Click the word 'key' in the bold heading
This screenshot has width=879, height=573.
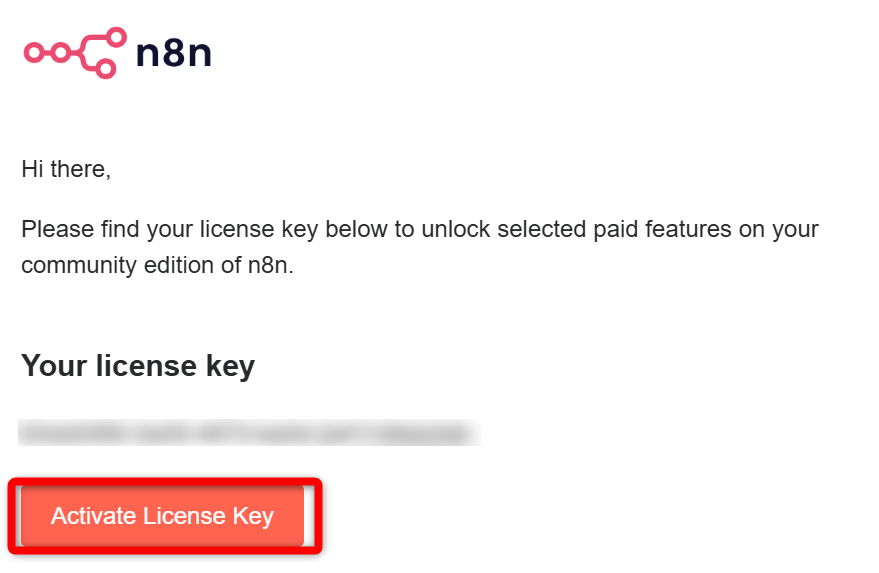[x=230, y=367]
